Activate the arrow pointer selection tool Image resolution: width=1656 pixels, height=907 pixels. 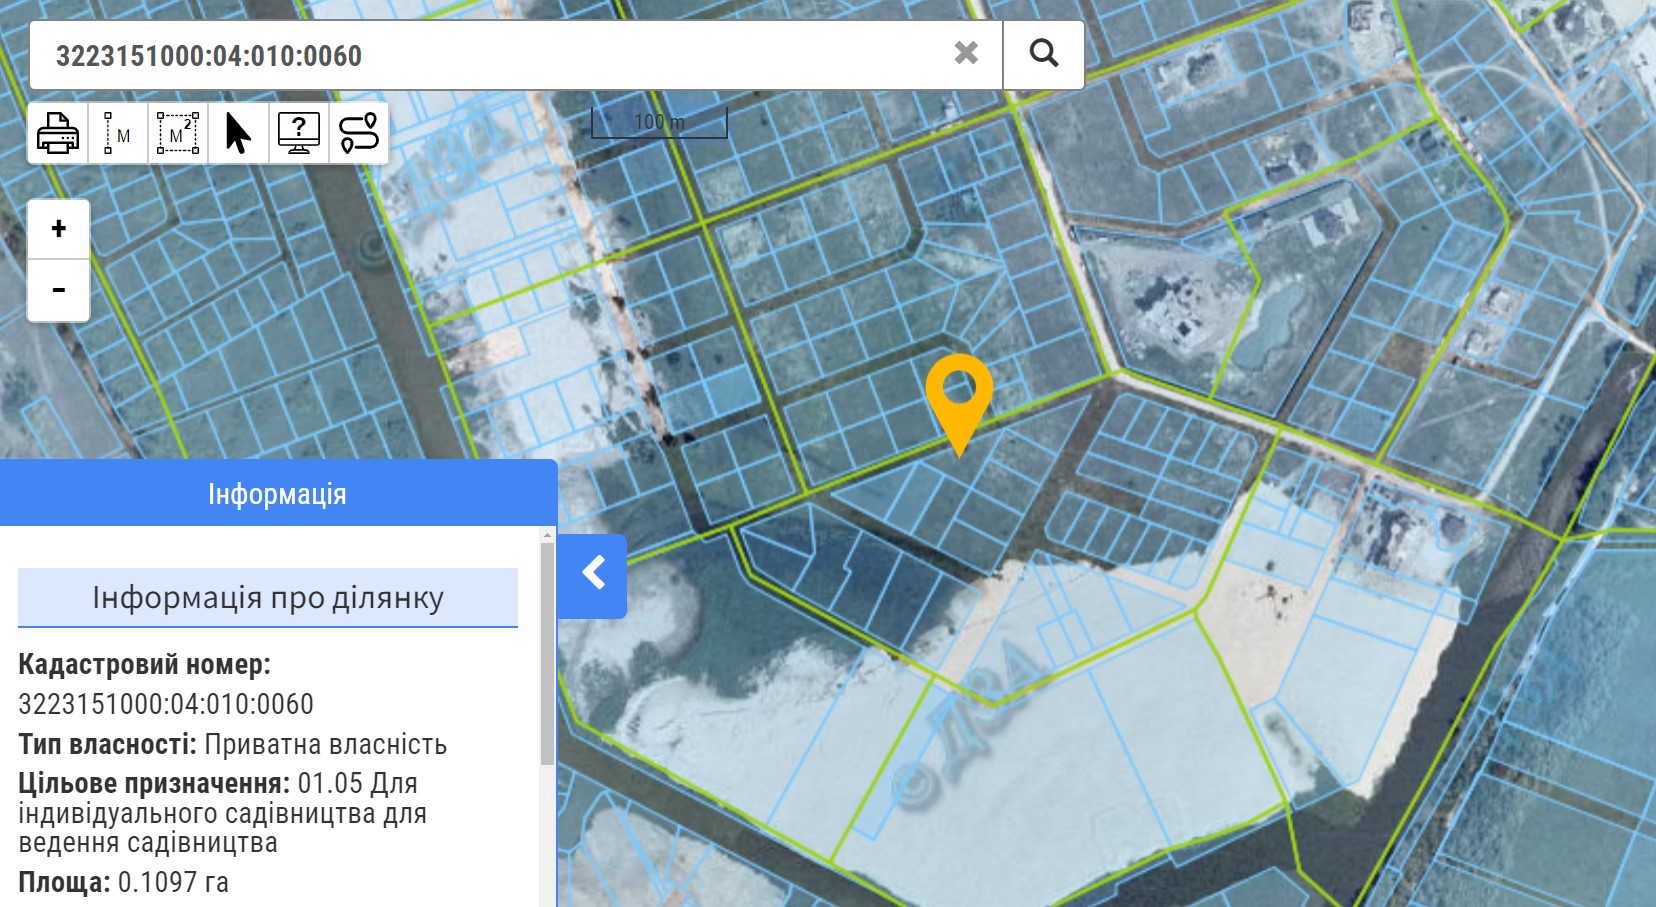click(x=238, y=133)
